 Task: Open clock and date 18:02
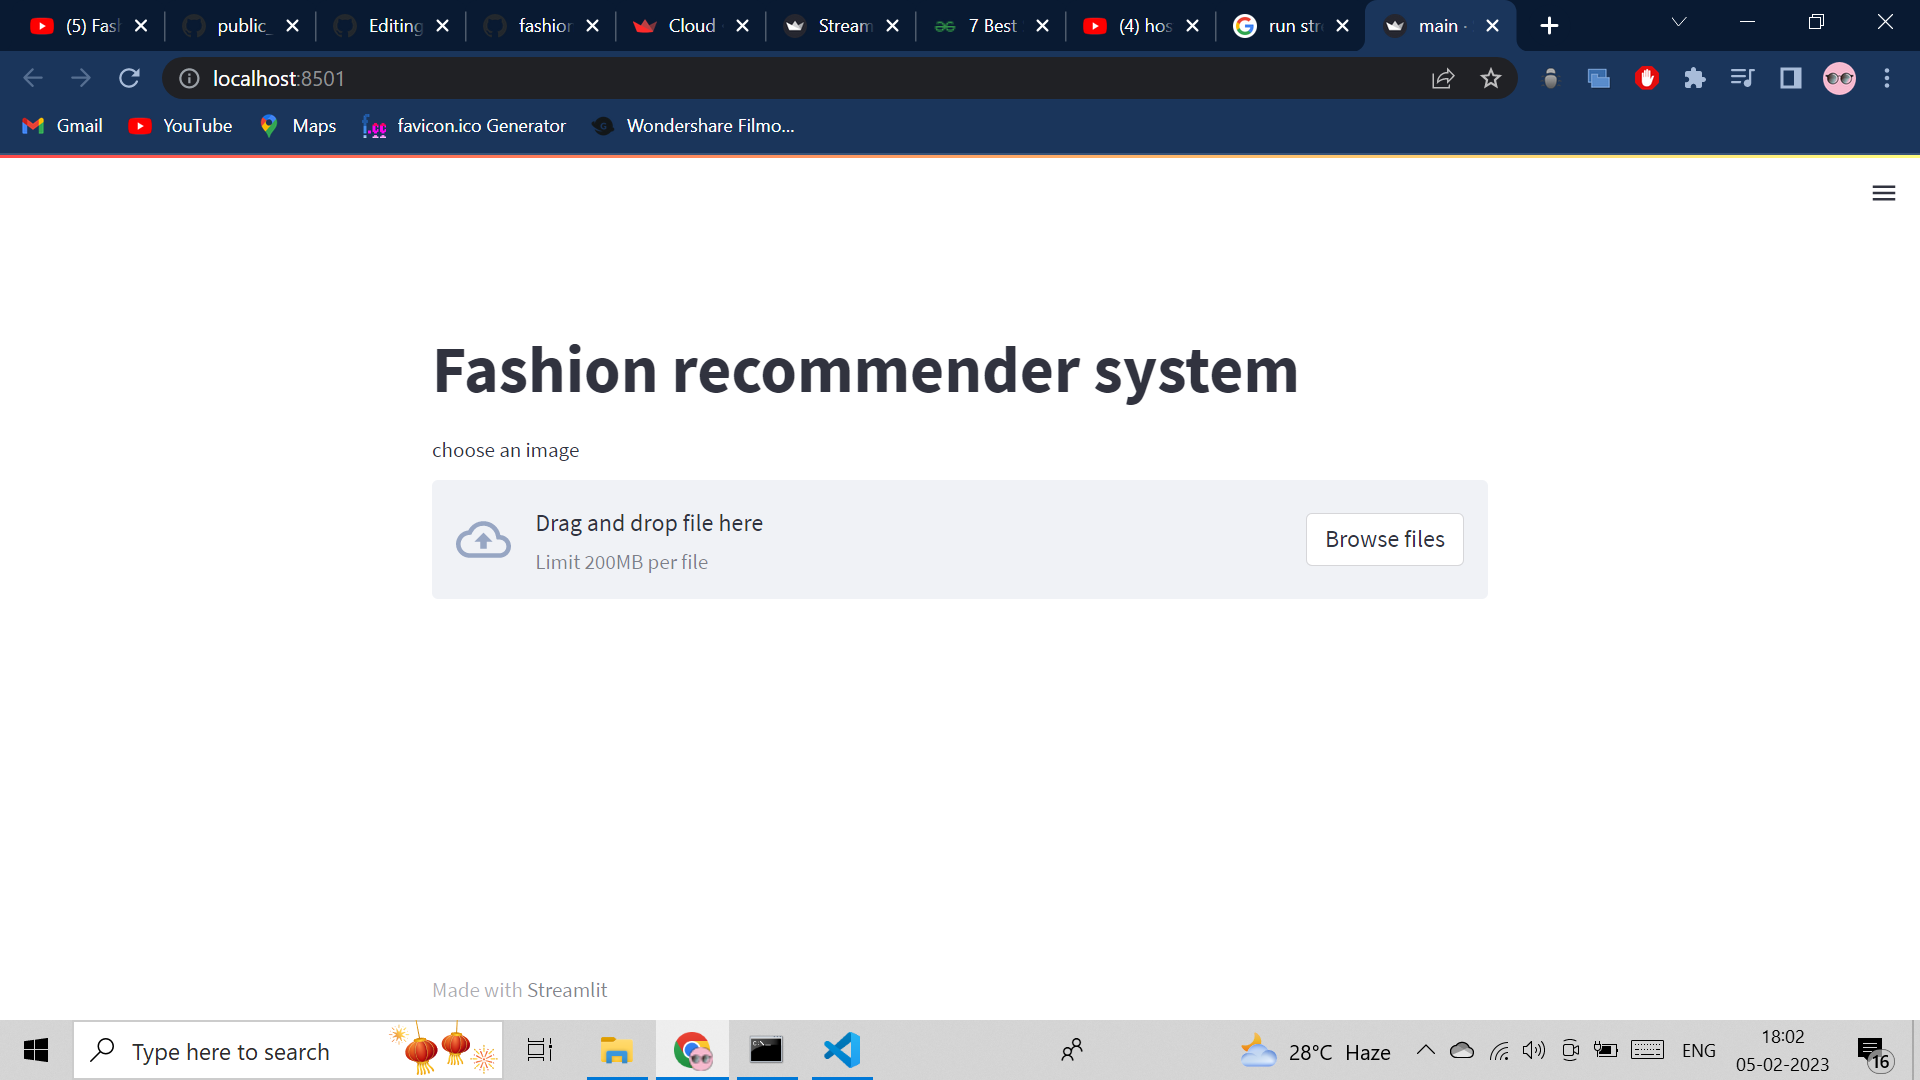[x=1783, y=1050]
